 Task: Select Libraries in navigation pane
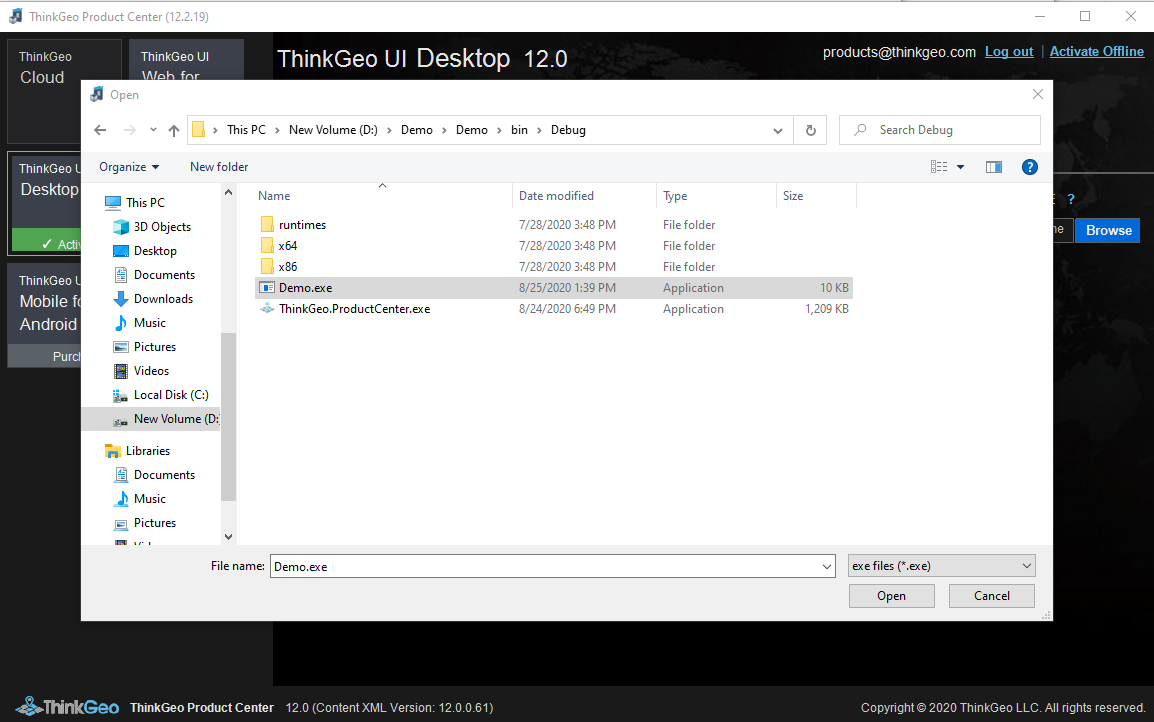pyautogui.click(x=138, y=451)
